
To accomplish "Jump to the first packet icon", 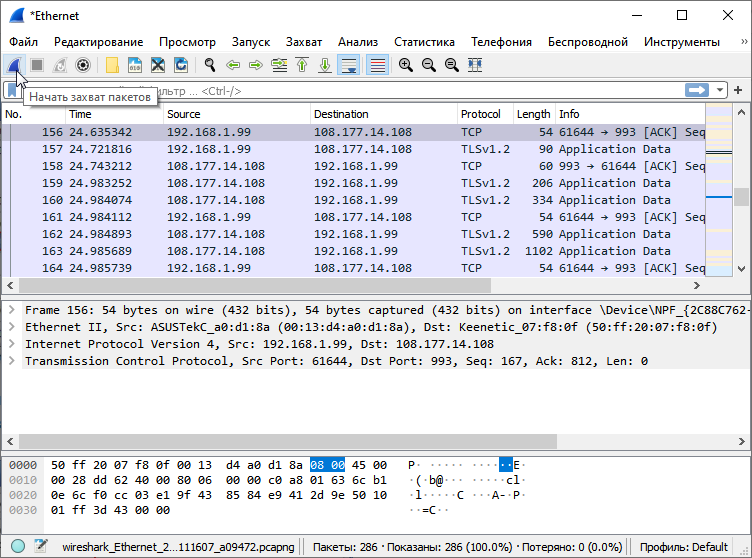I will coord(302,65).
